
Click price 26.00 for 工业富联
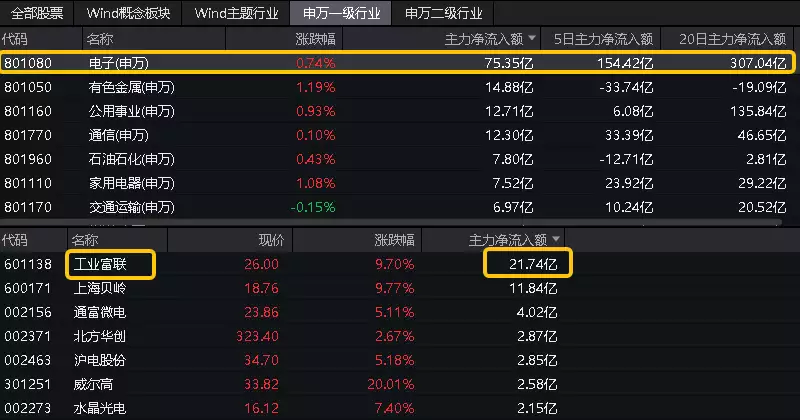click(261, 264)
